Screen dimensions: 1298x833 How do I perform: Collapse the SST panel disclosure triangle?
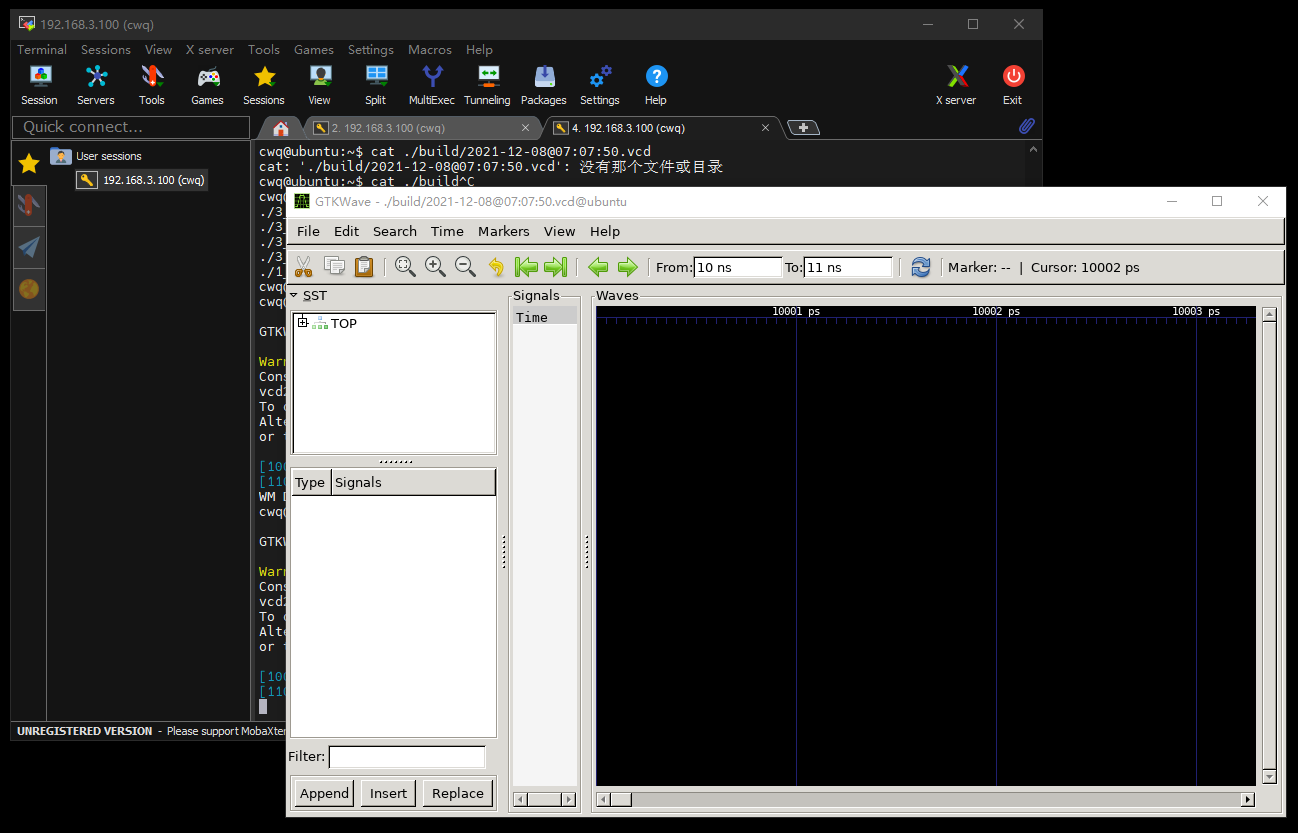click(294, 295)
